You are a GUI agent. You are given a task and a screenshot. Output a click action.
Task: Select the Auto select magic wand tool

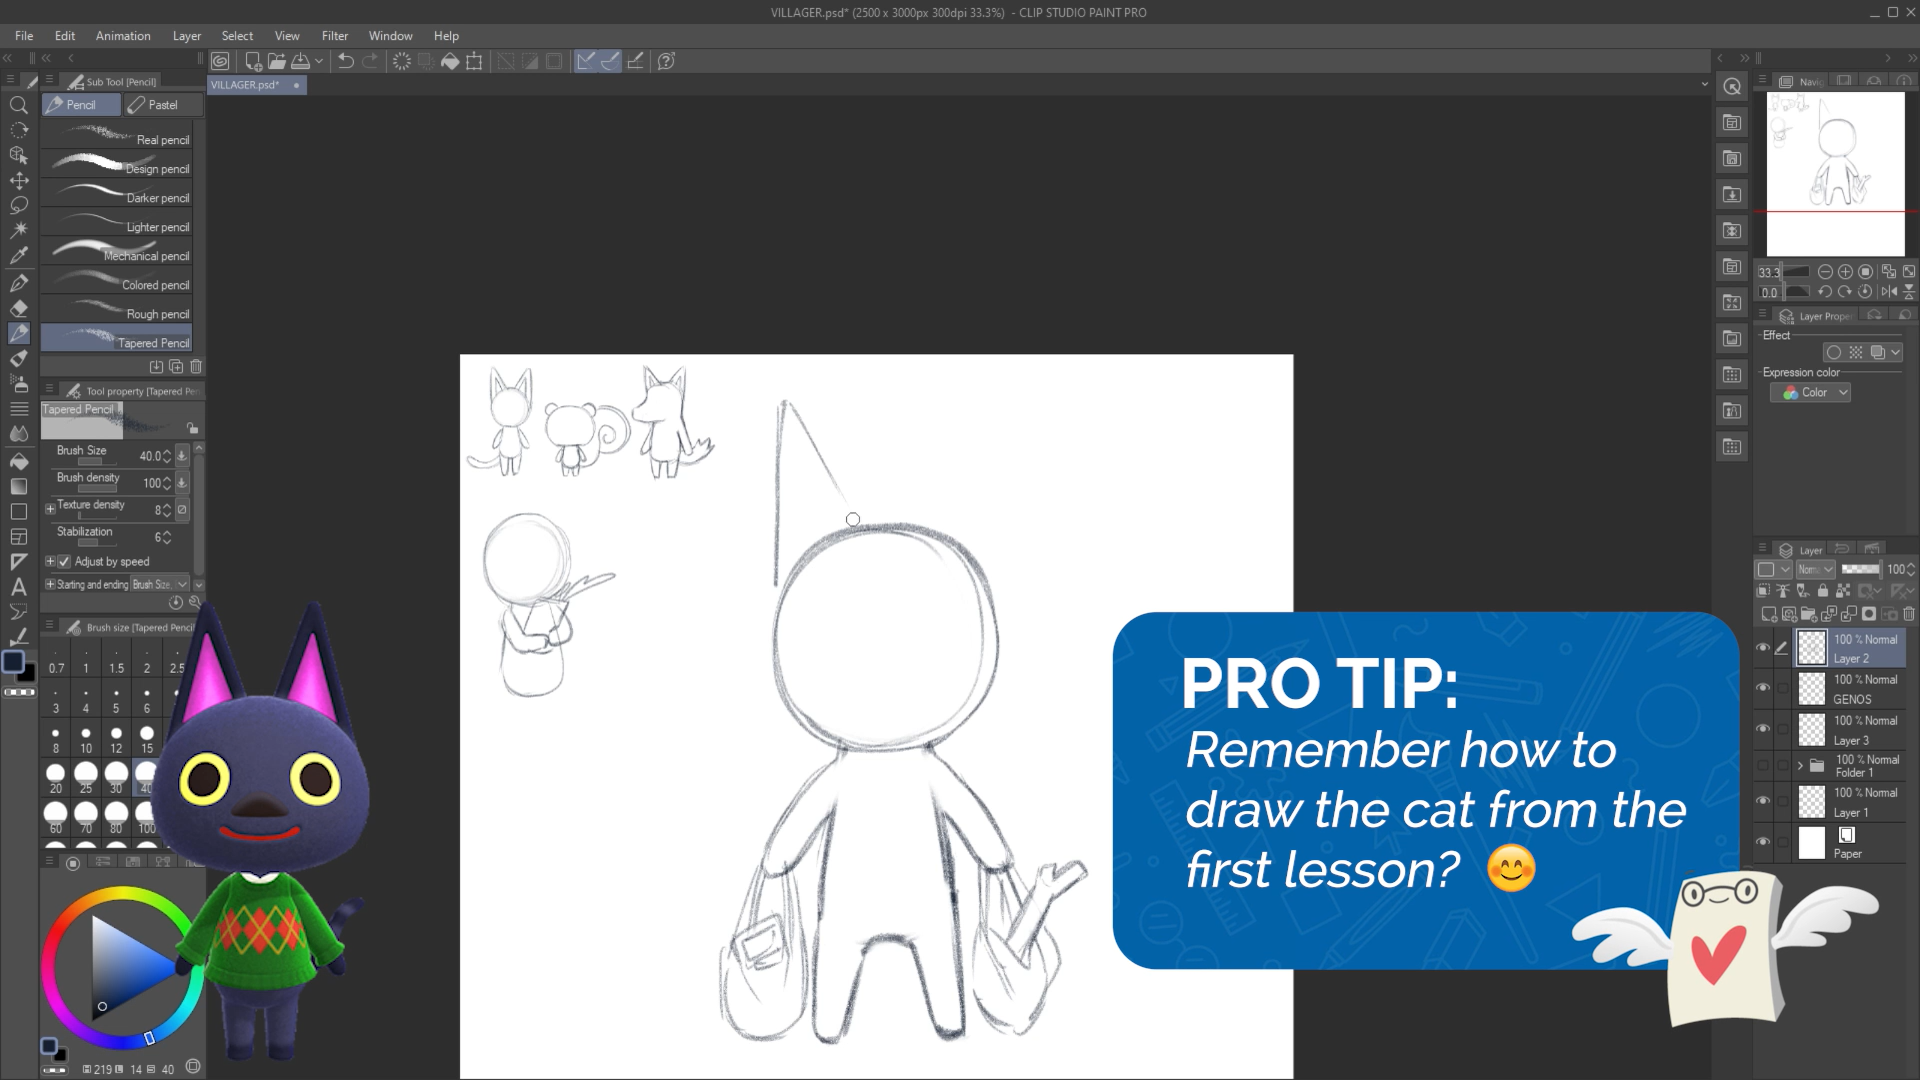click(x=18, y=231)
